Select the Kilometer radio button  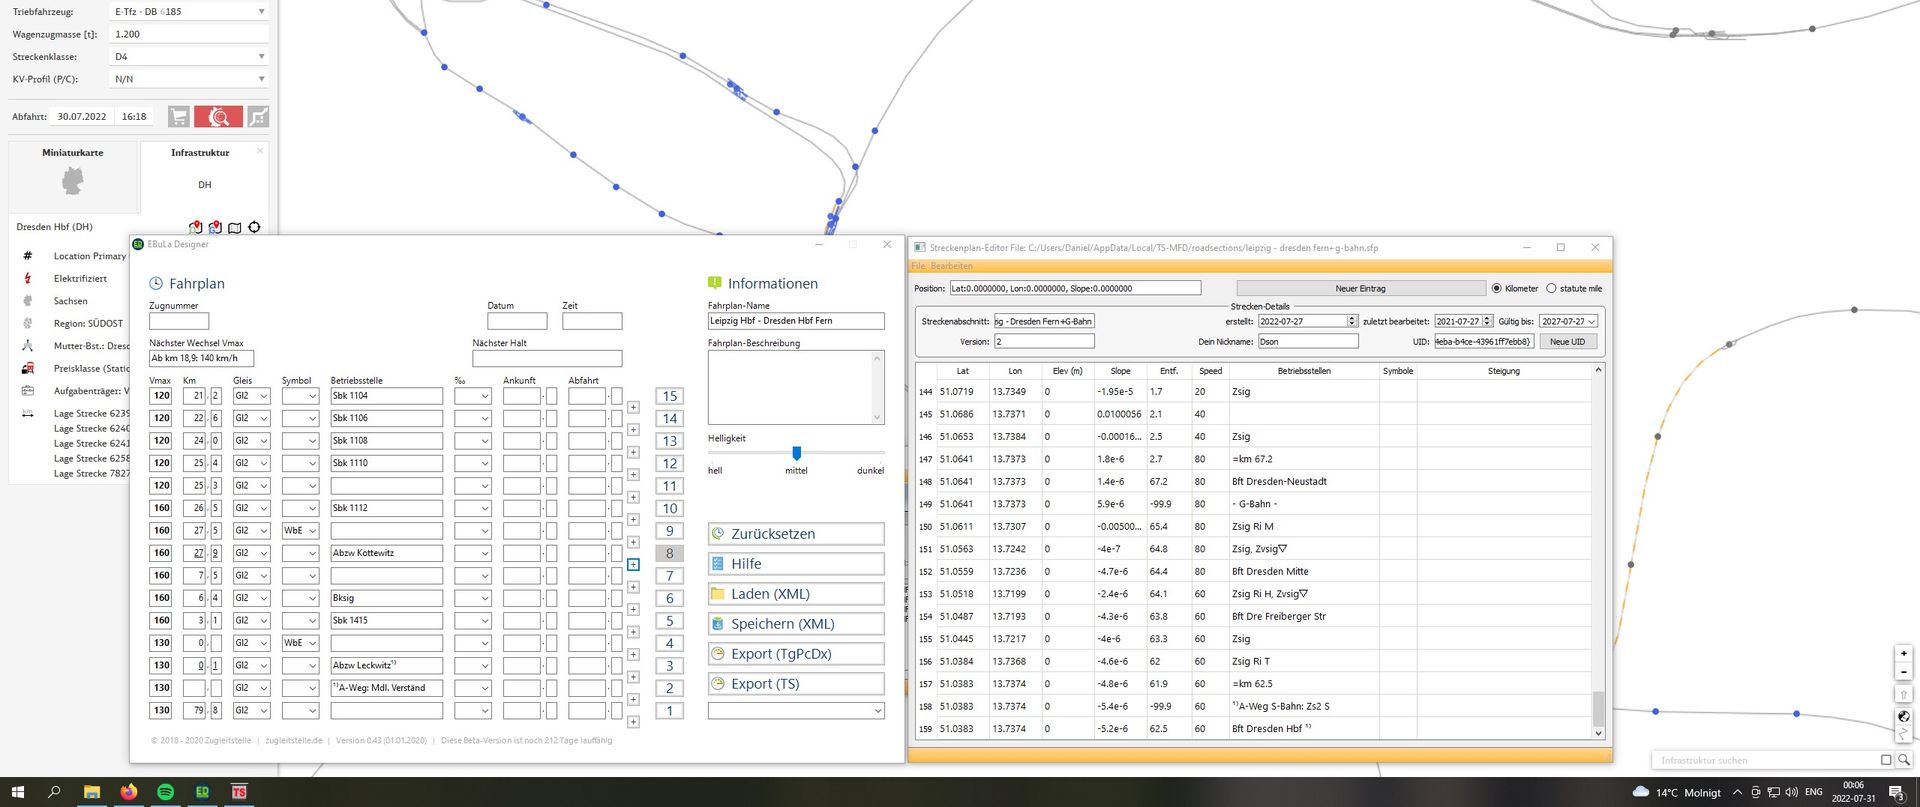[1497, 288]
